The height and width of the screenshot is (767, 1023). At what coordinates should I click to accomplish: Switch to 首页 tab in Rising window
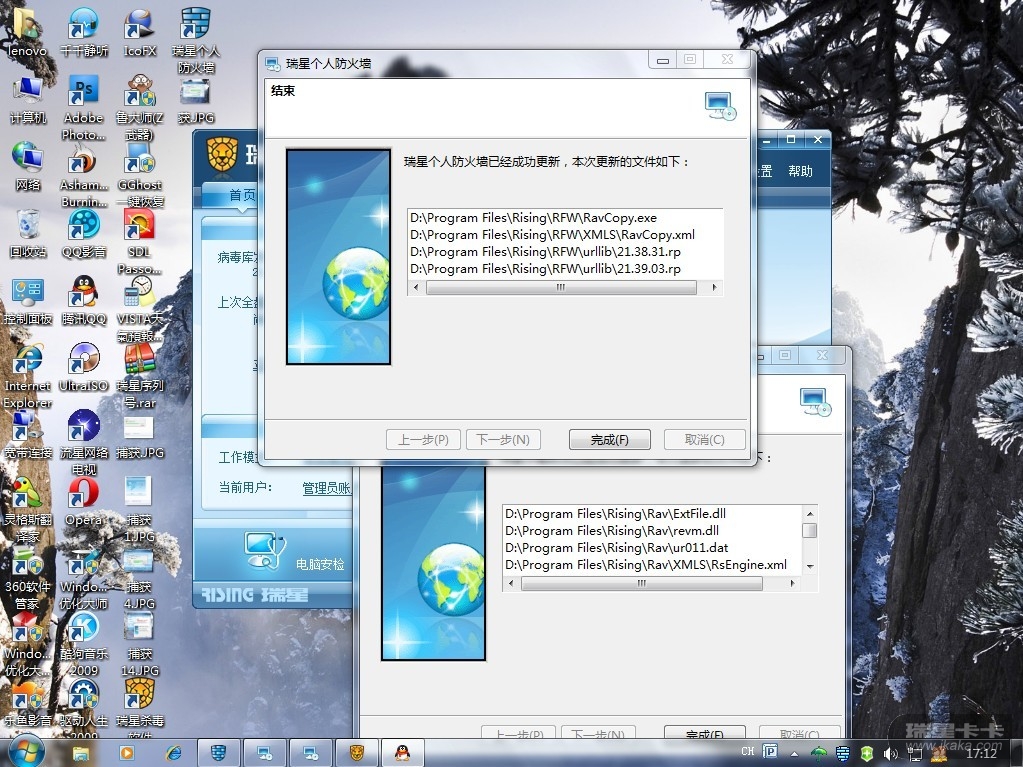click(x=242, y=195)
